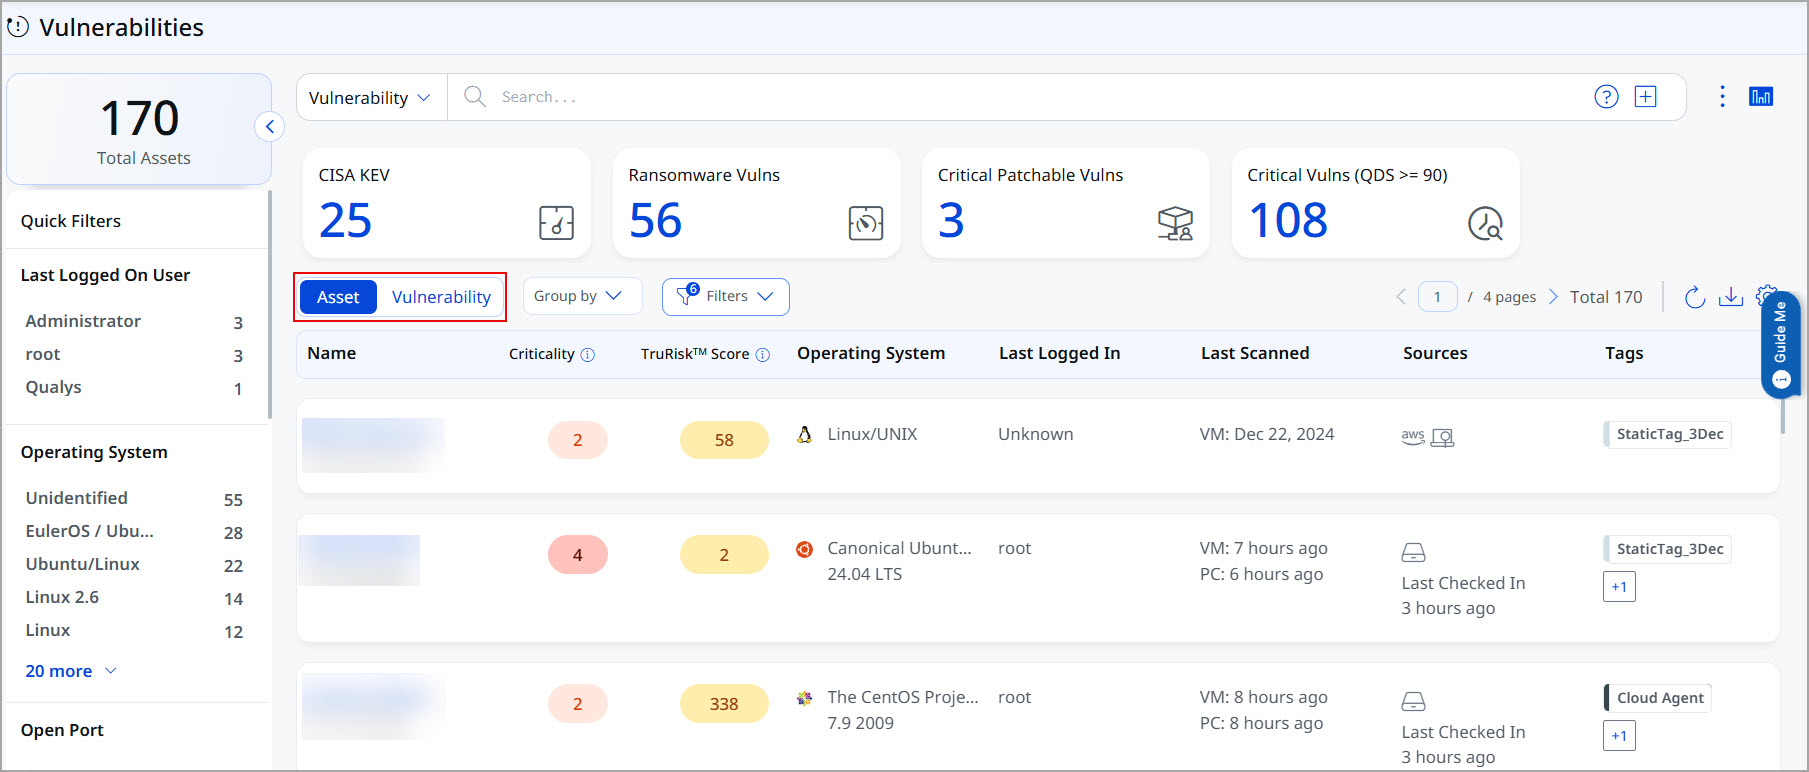This screenshot has height=772, width=1809.
Task: Open the dashboard chart icon
Action: [x=1761, y=97]
